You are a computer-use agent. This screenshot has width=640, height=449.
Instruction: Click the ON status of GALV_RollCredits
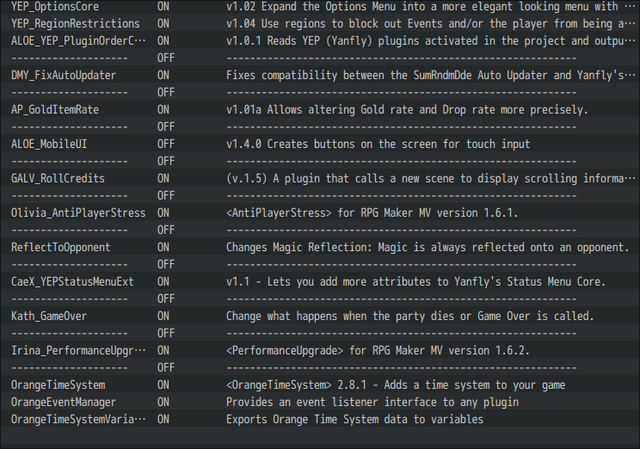163,178
